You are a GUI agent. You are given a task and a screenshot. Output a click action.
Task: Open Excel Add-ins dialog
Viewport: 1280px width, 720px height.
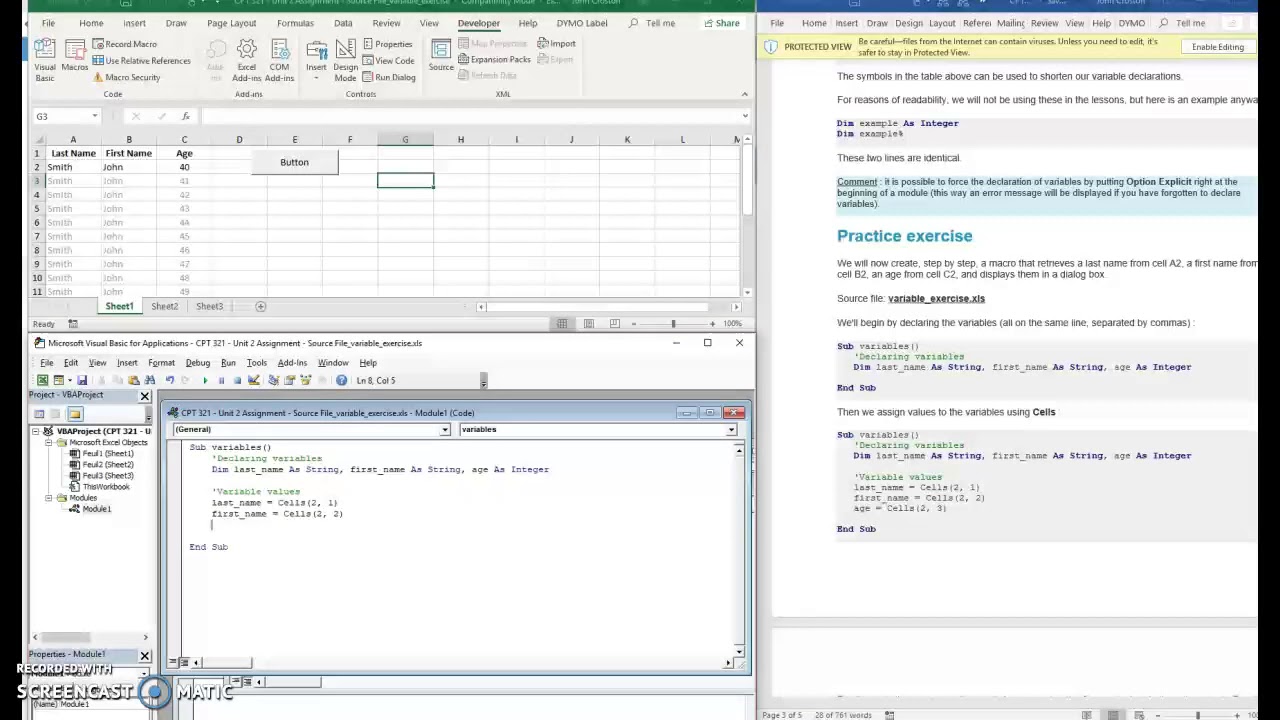click(247, 60)
